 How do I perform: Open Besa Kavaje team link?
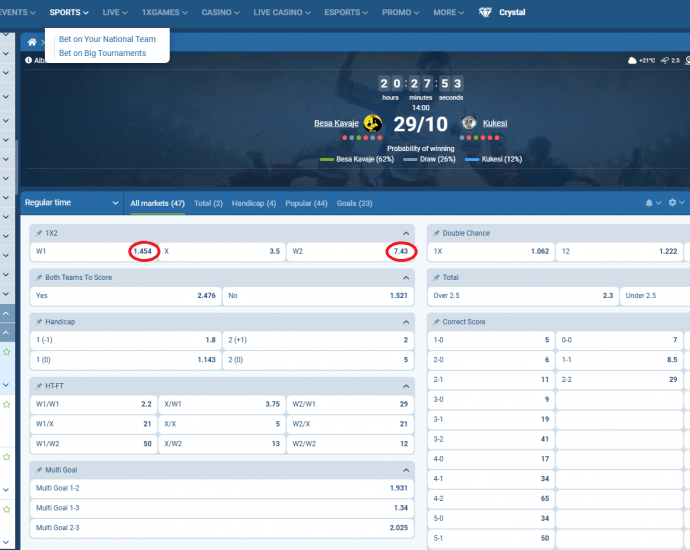pos(336,123)
